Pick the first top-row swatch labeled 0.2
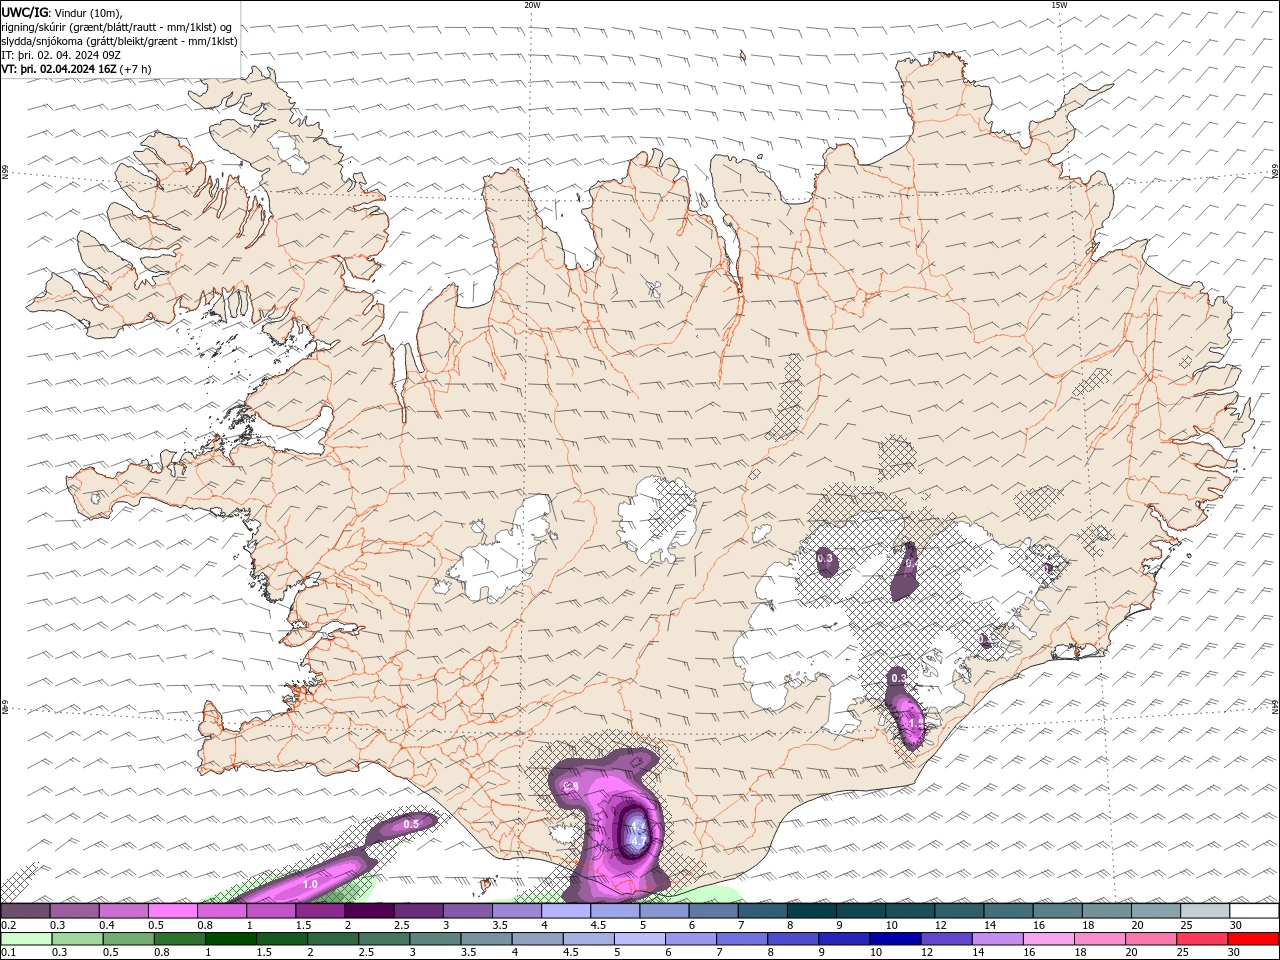 click(x=25, y=911)
